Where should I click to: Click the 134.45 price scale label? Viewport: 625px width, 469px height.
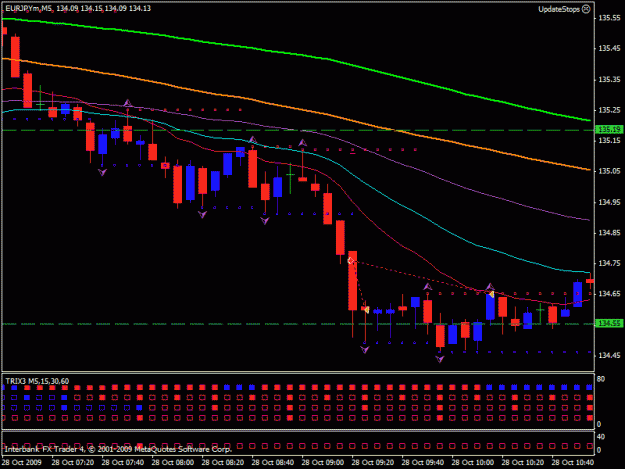pos(609,355)
